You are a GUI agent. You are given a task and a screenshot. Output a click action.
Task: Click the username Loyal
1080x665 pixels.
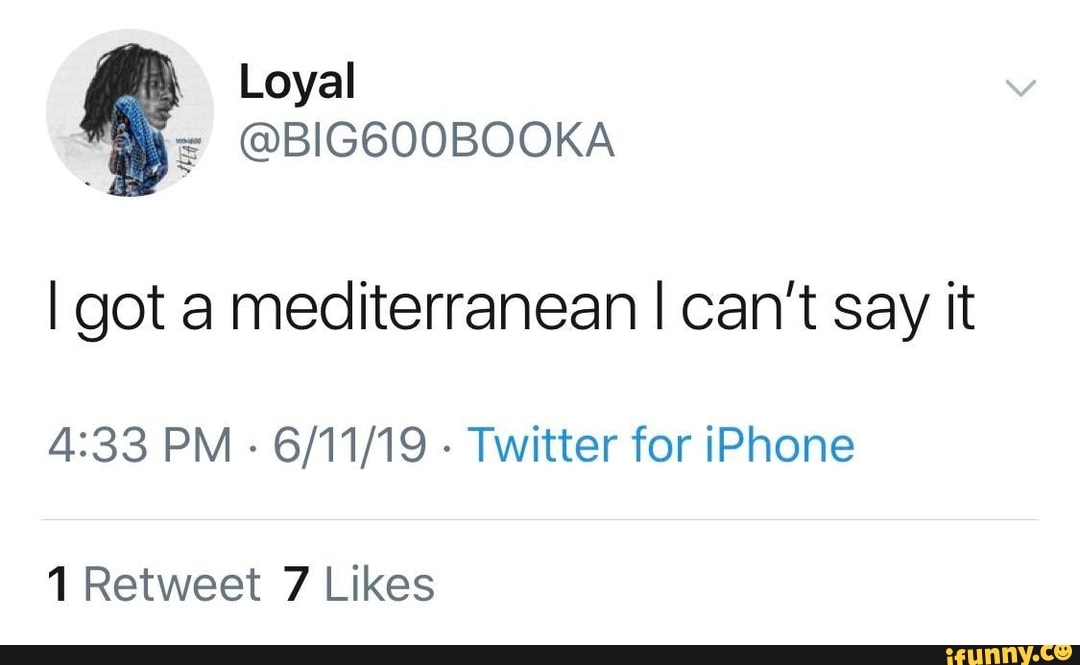point(297,81)
